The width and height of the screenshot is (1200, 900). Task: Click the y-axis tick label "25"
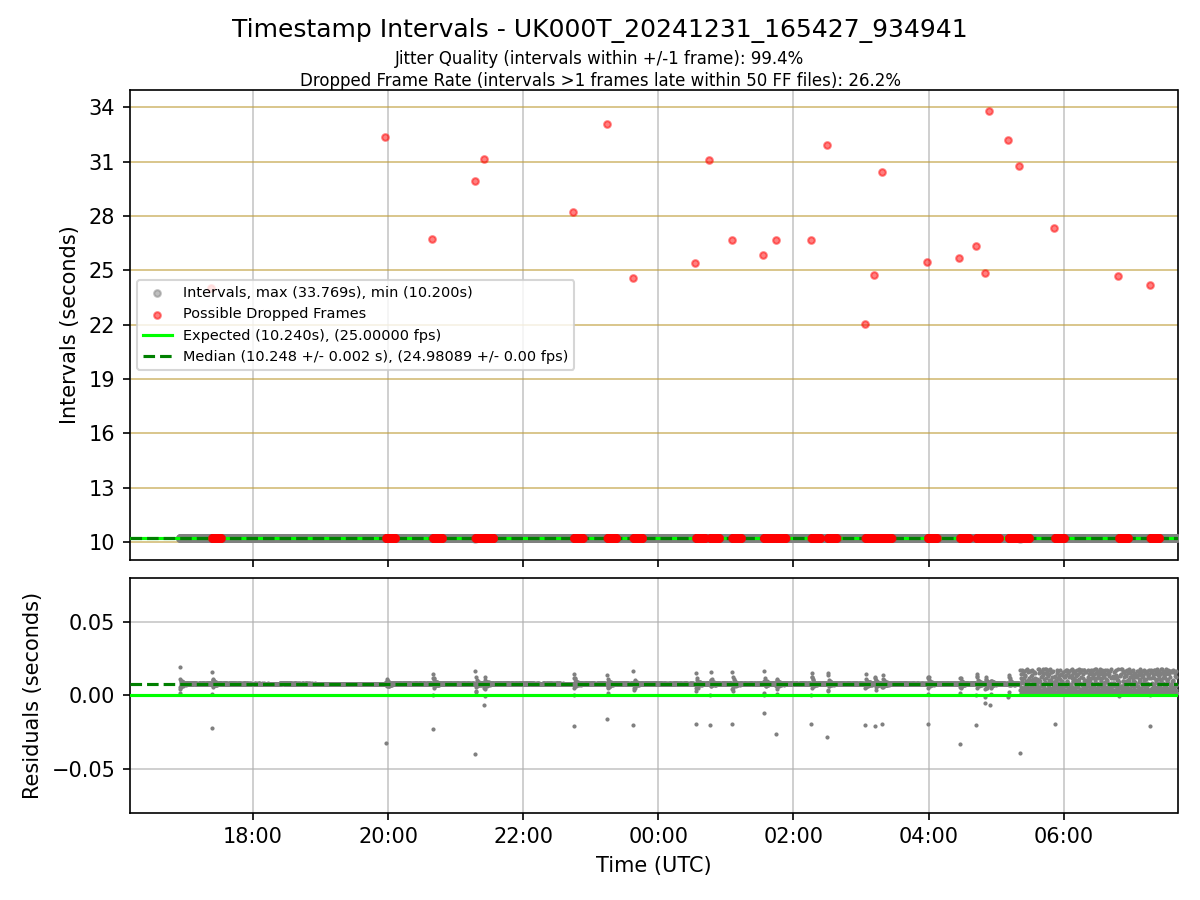click(104, 270)
